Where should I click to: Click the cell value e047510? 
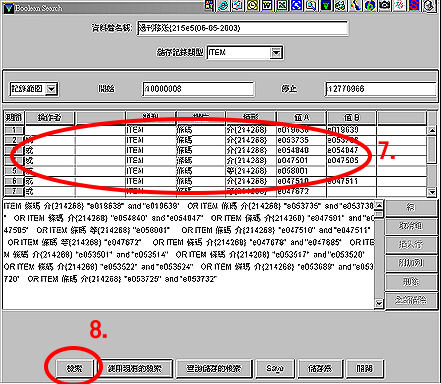pyautogui.click(x=293, y=181)
